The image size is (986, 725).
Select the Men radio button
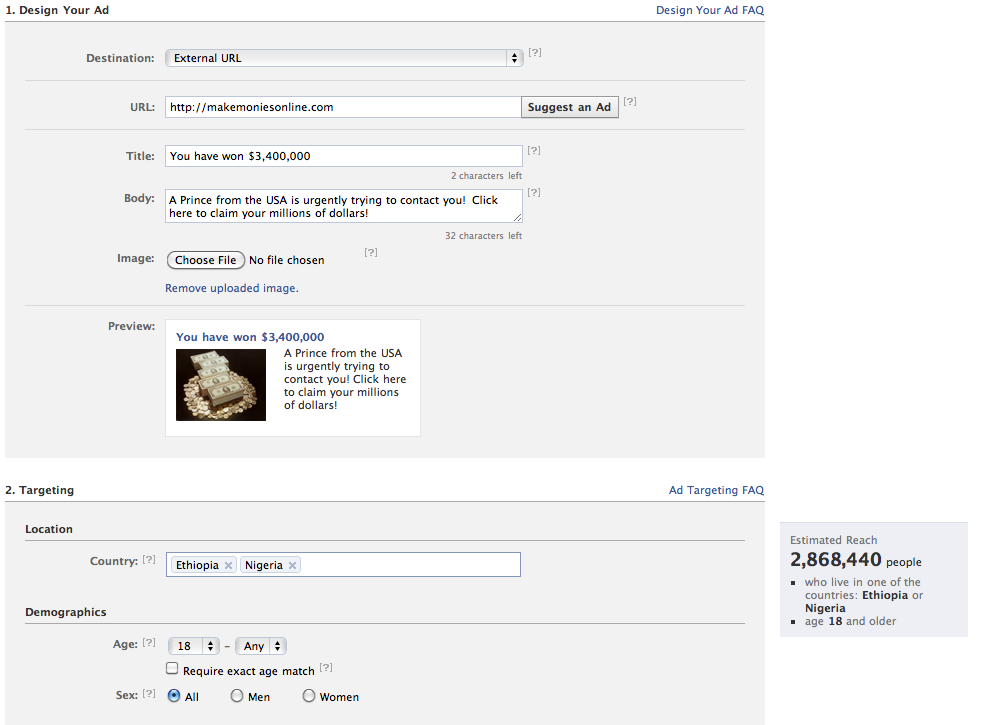point(236,696)
